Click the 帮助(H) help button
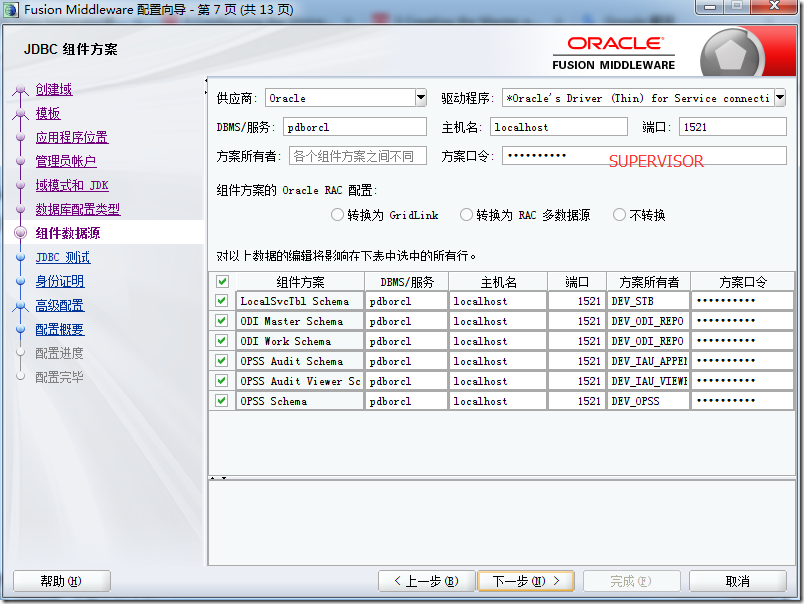Viewport: 804px width, 604px height. (62, 581)
